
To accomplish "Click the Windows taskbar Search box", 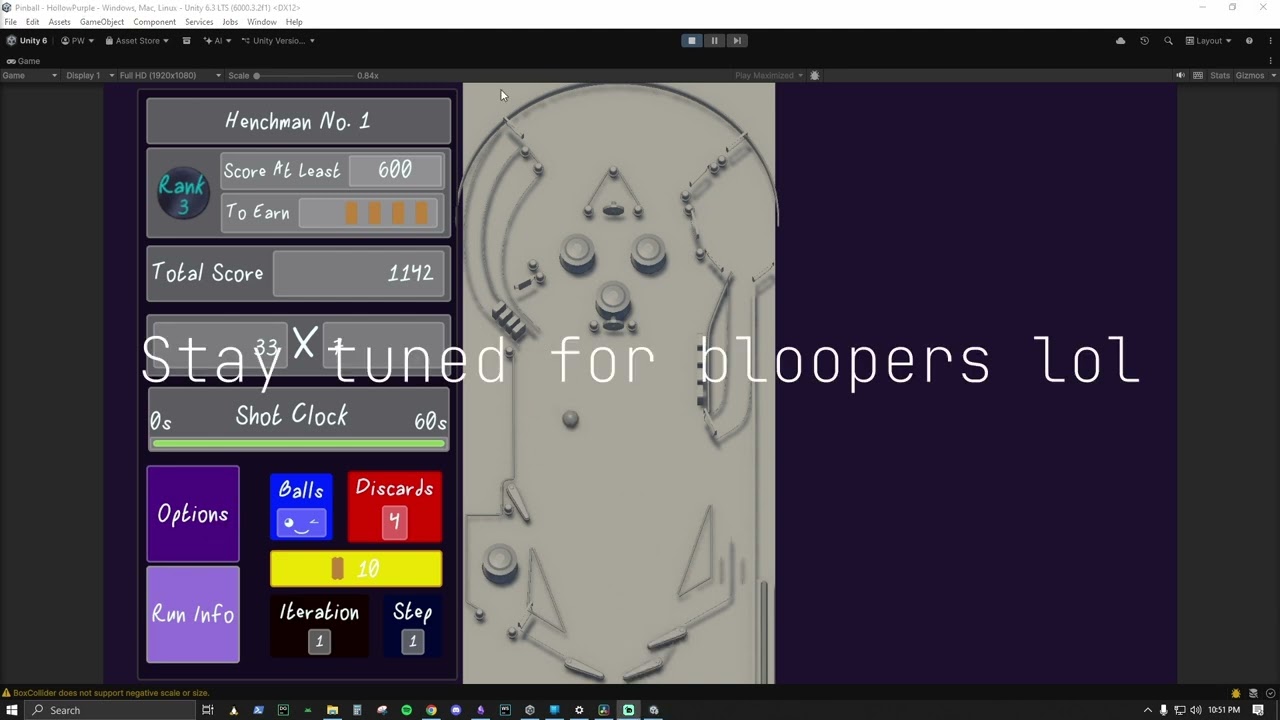I will point(108,710).
